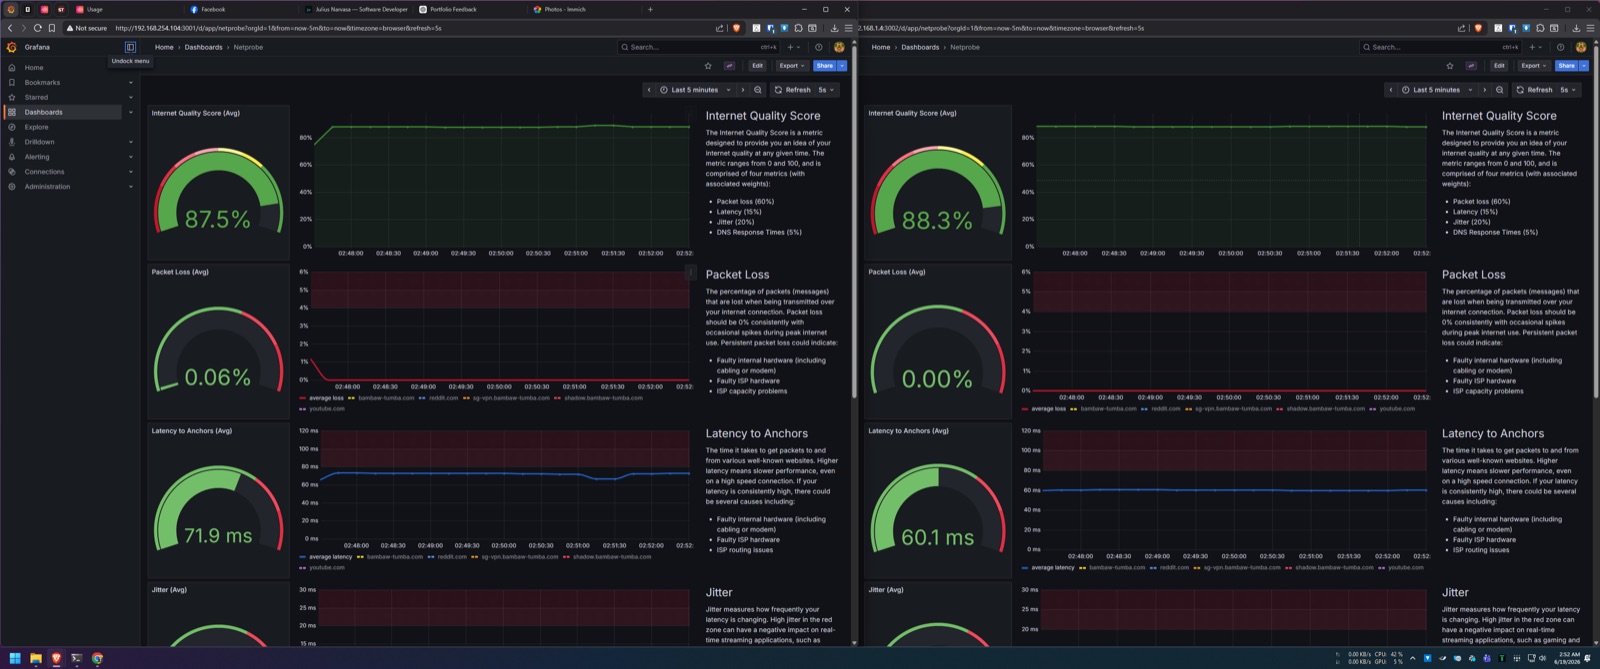This screenshot has width=1600, height=669.
Task: Expand the Bookmarks section in sidebar
Action: tap(131, 82)
